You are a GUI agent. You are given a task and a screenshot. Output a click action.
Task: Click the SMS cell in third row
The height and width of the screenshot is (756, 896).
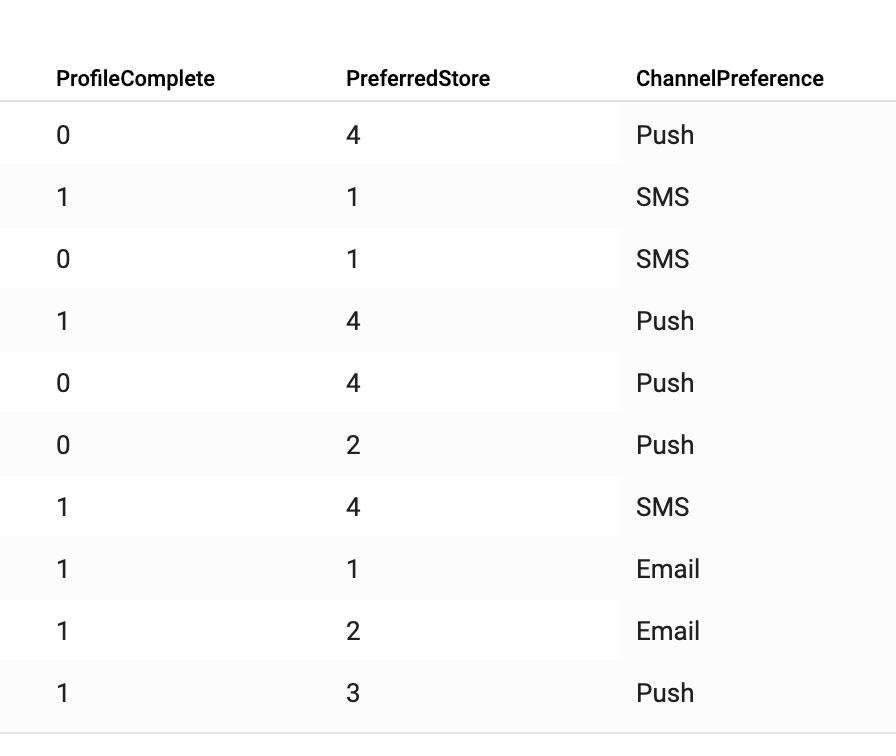[x=663, y=259]
